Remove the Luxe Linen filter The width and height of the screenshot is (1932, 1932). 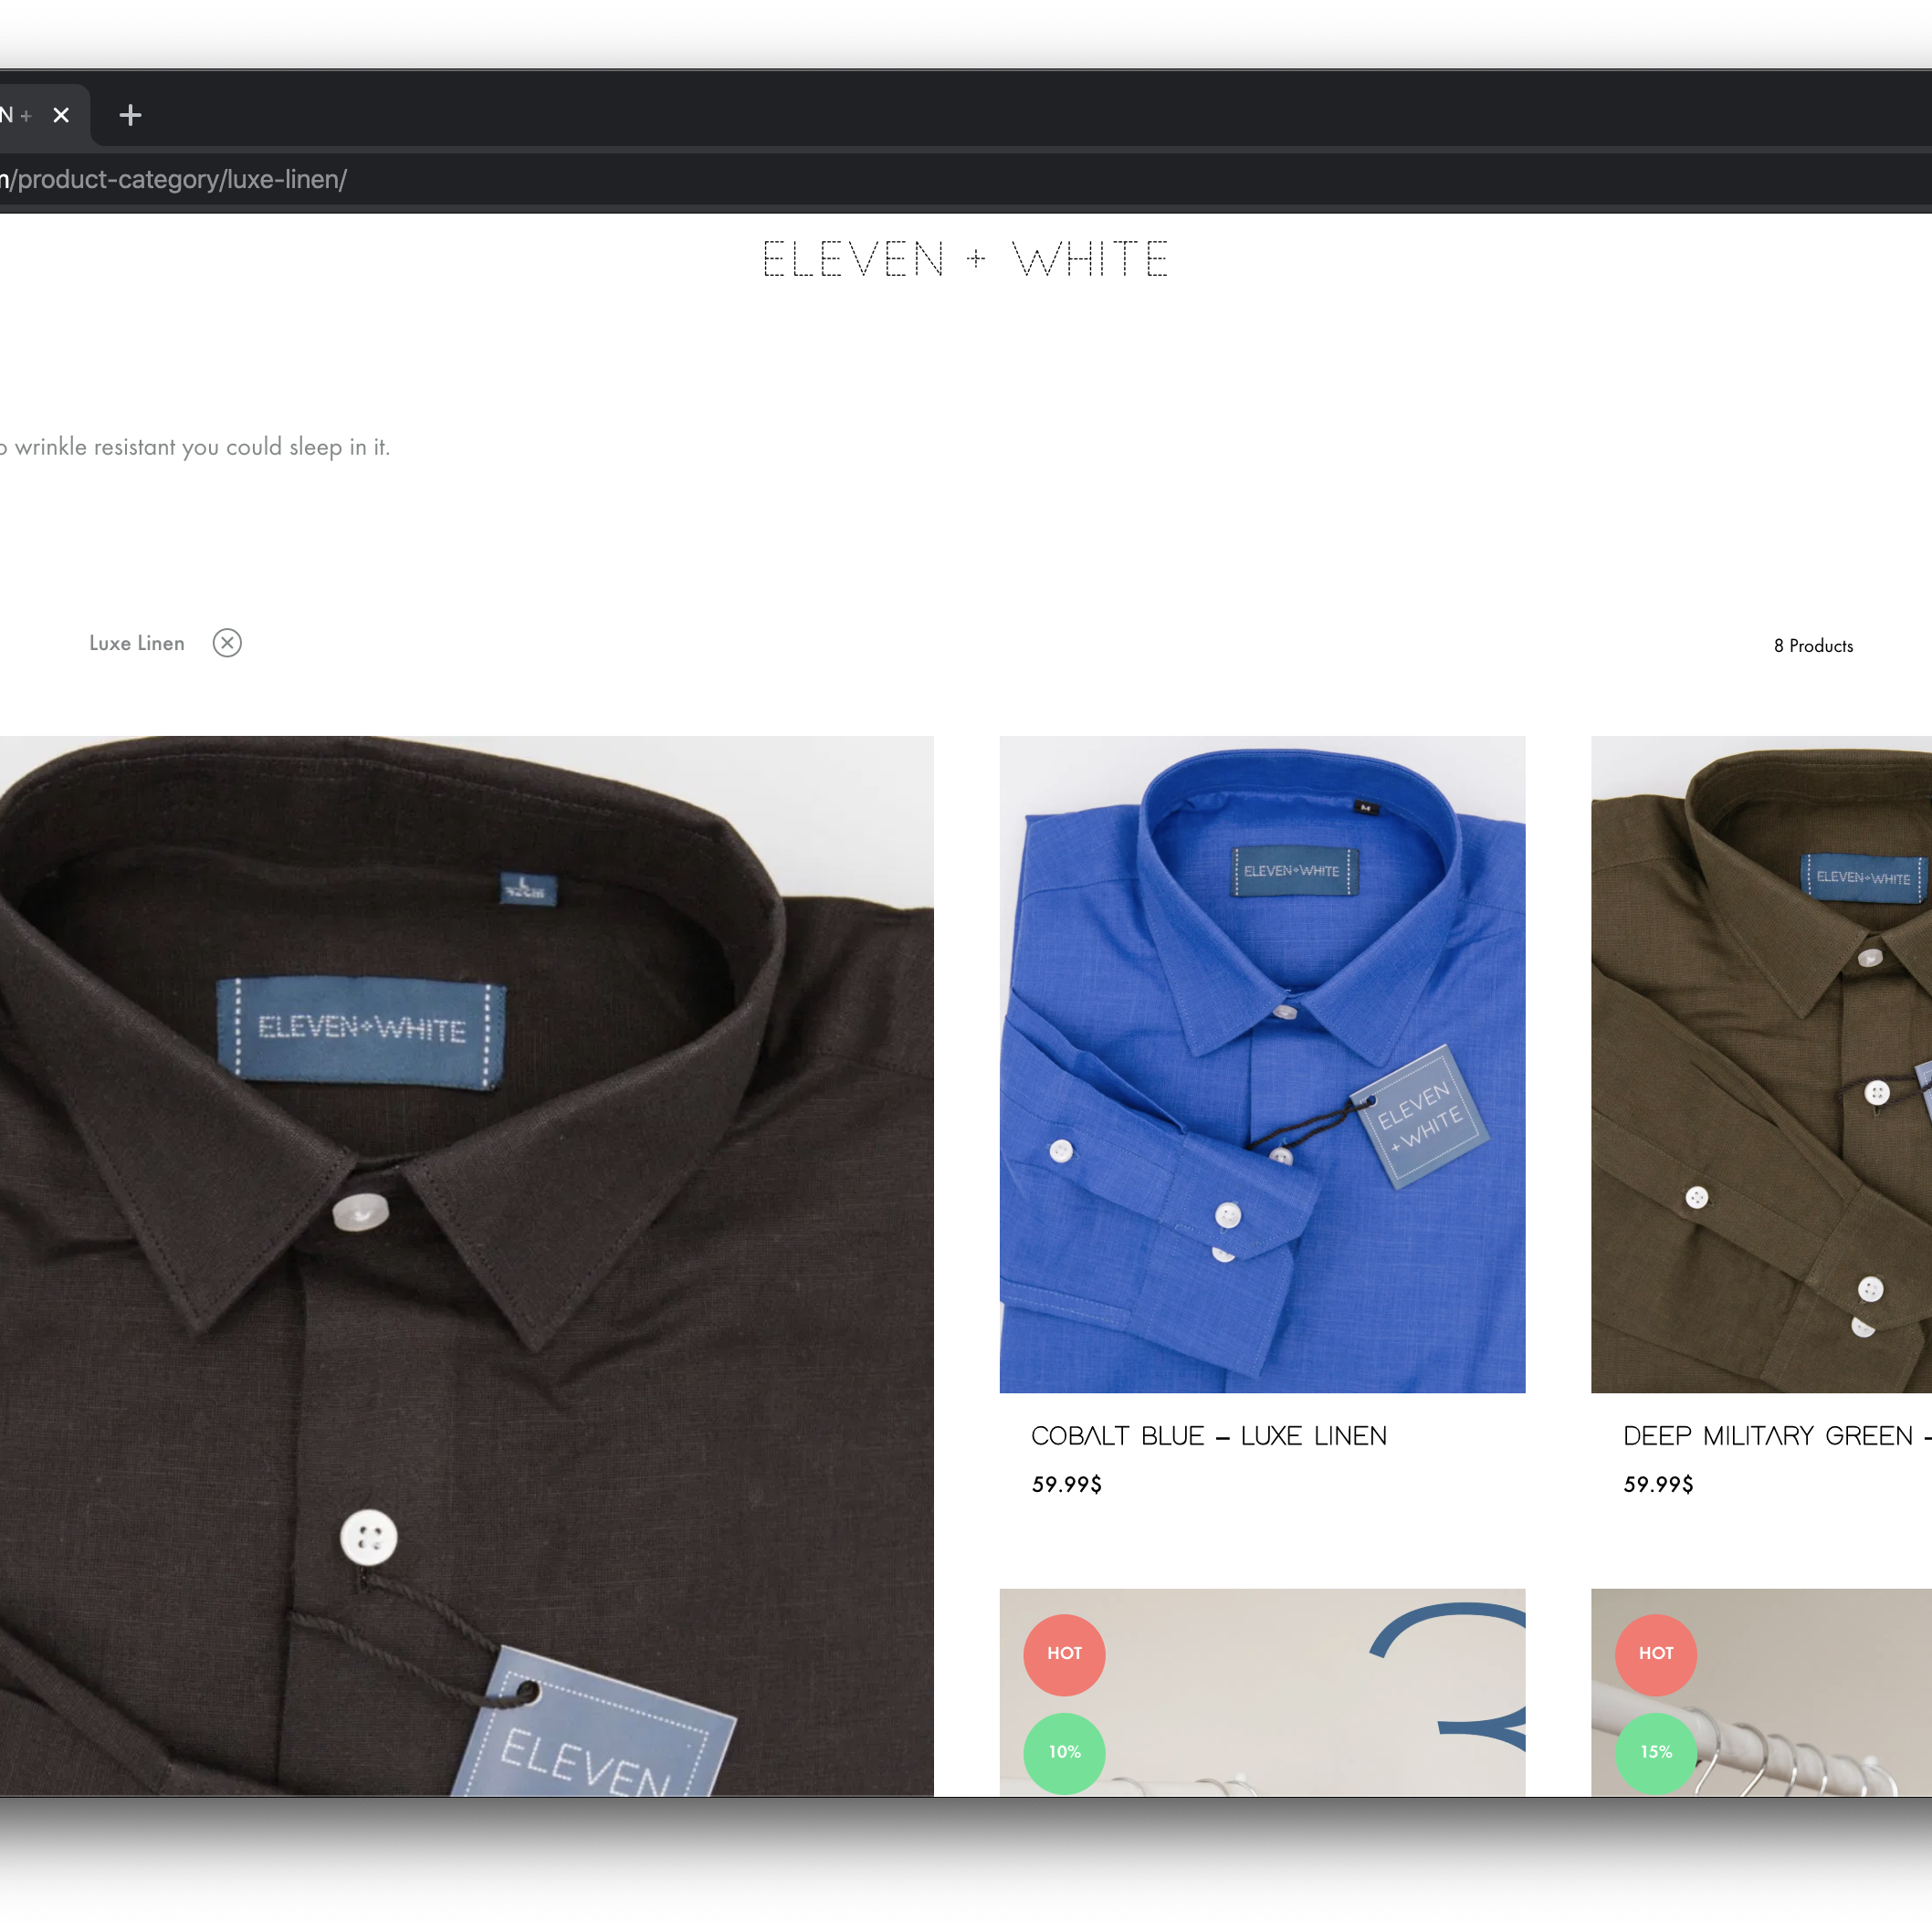tap(227, 643)
